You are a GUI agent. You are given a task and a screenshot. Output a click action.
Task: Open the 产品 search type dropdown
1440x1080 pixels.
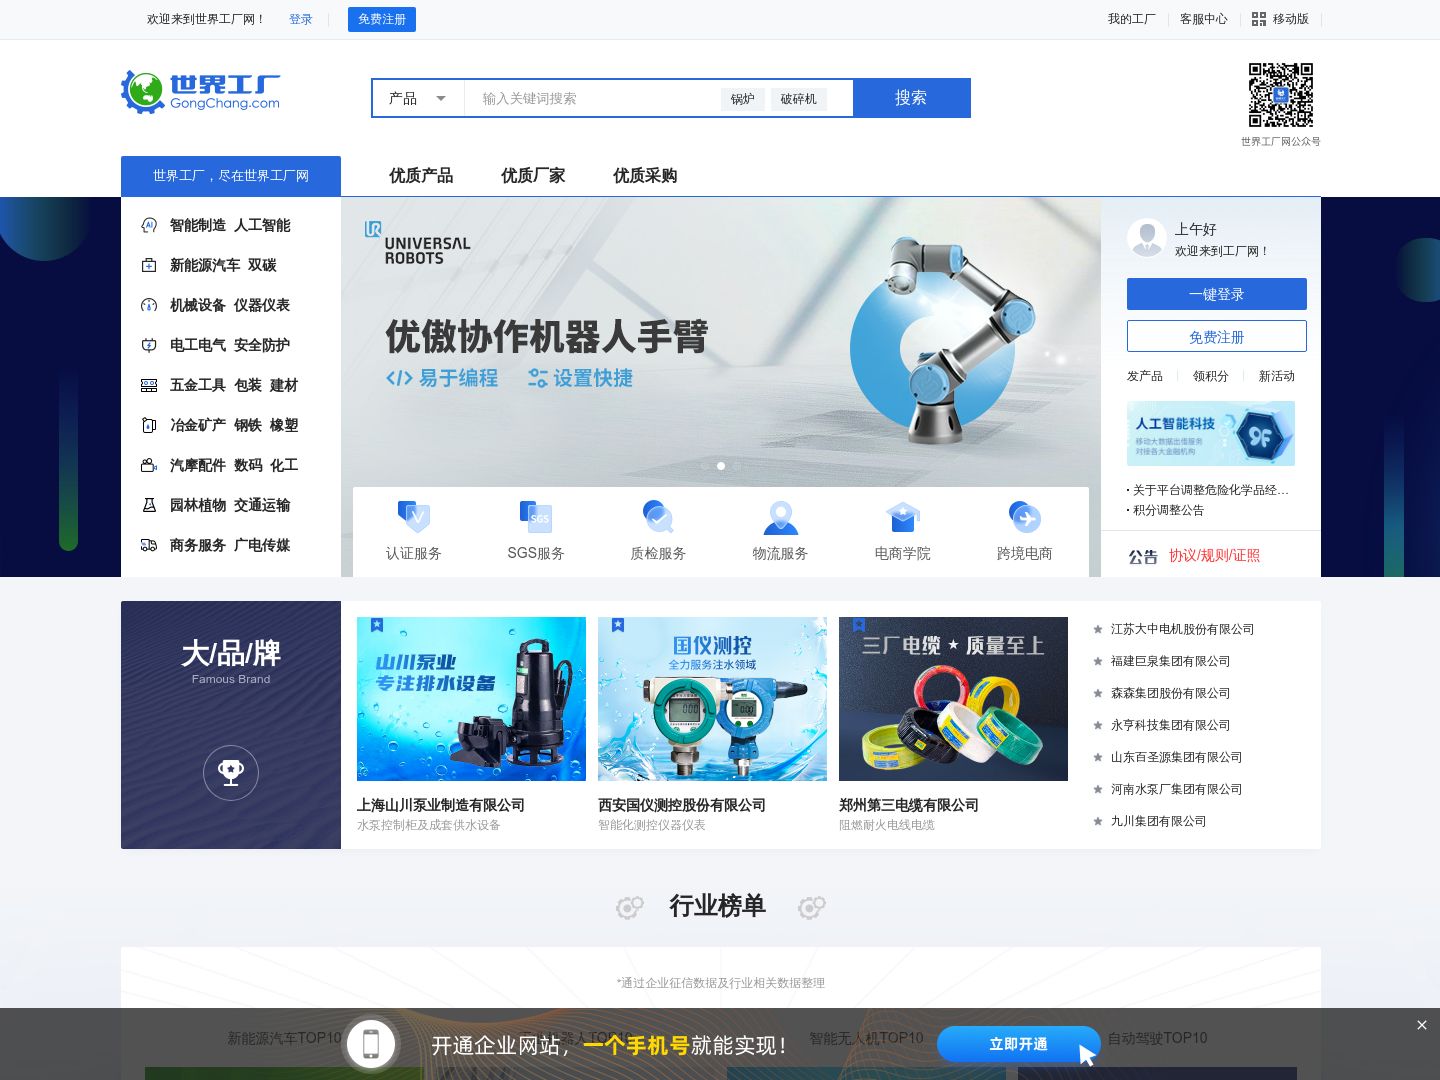coord(418,98)
